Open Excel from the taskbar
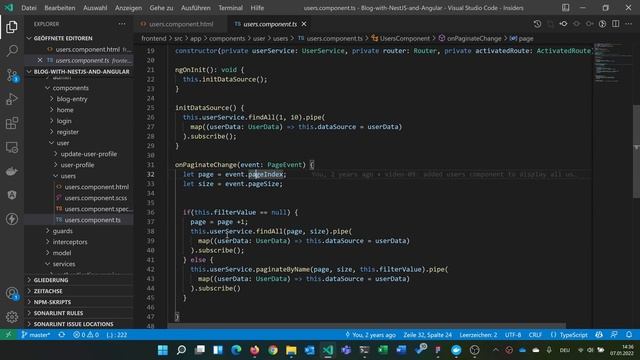The image size is (640, 360). pyautogui.click(x=382, y=350)
